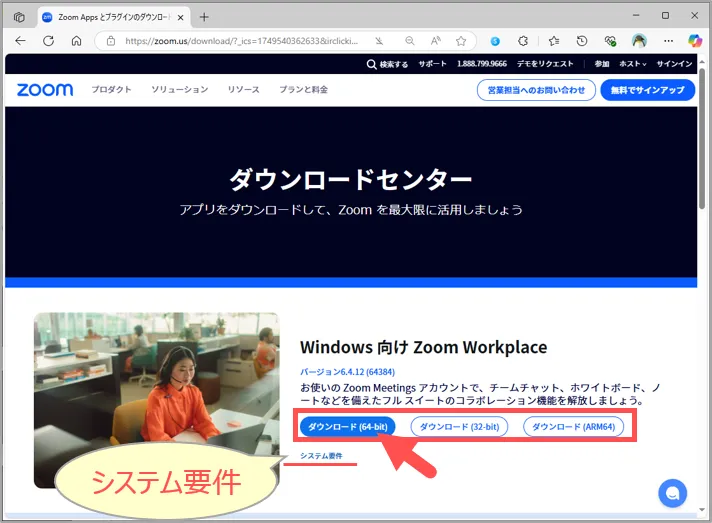712x523 pixels.
Task: Click the Zoom logo
Action: pos(45,89)
